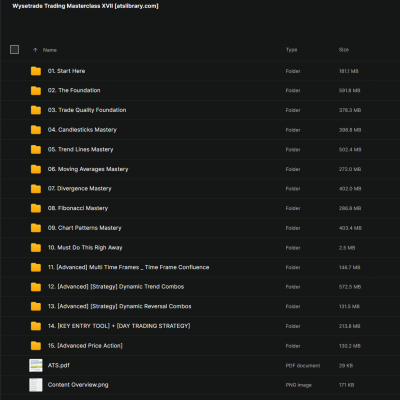Open the 03. Trade Quality Foundation folder icon

point(36,110)
